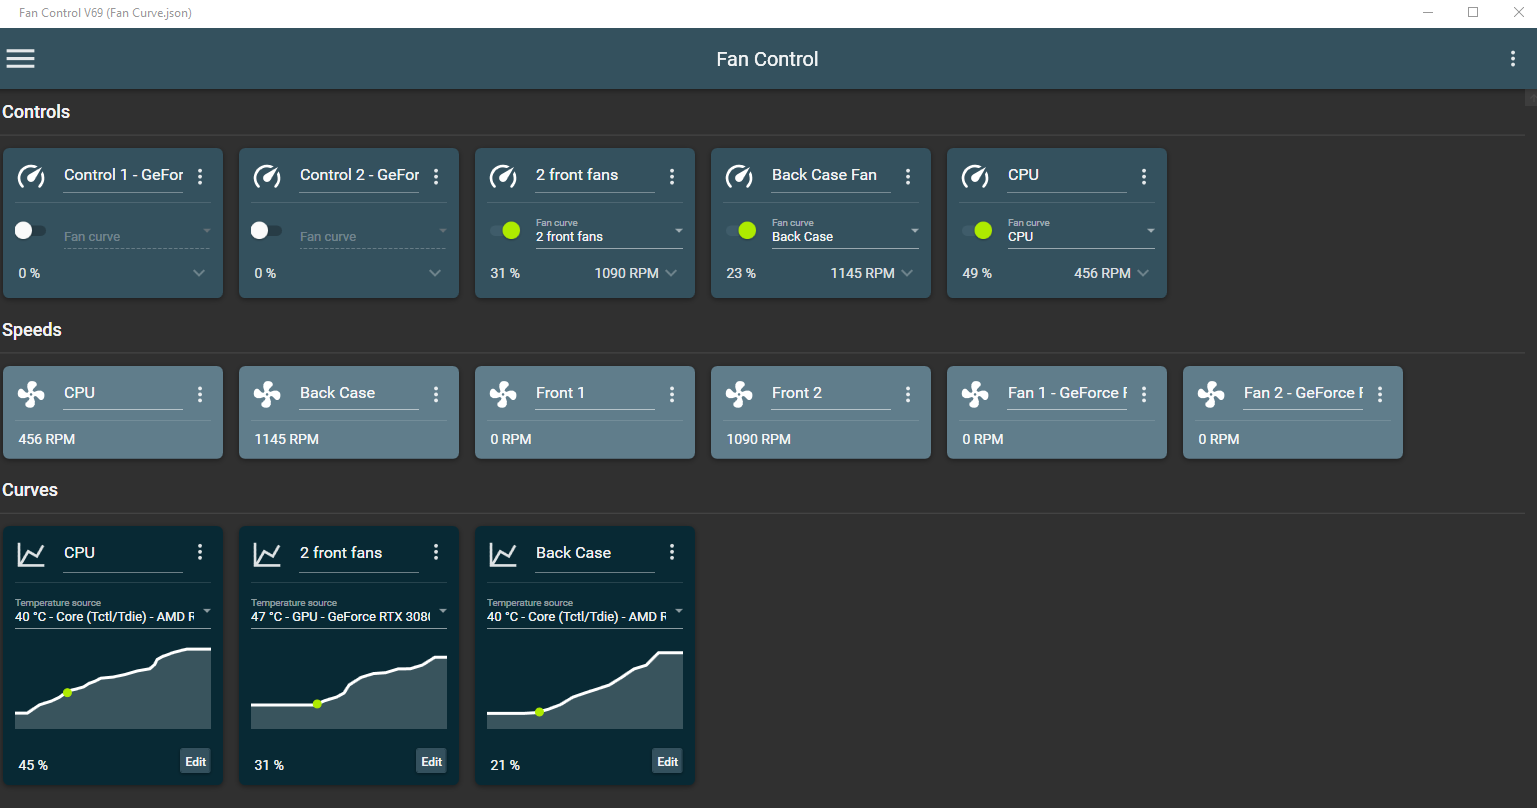Click the gauge icon on Control 2 card

click(x=268, y=176)
